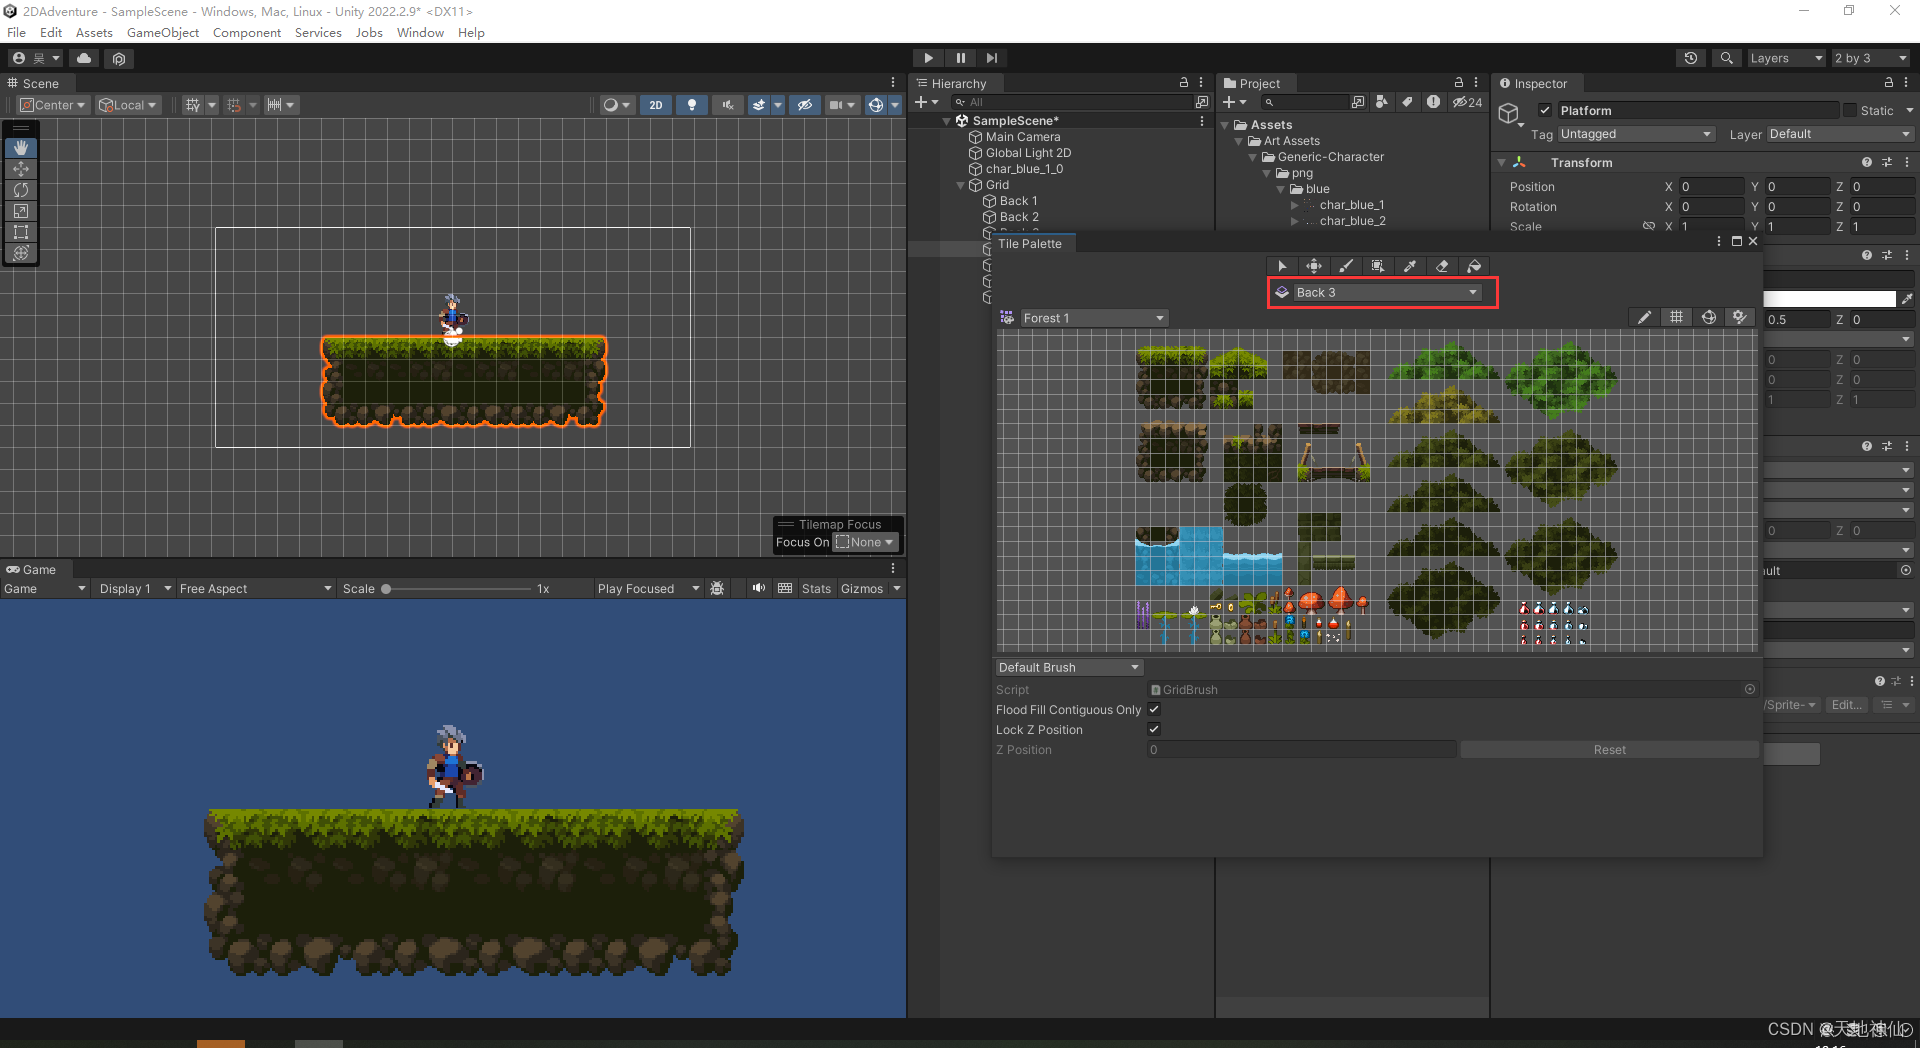Image resolution: width=1920 pixels, height=1048 pixels.
Task: Select the Hand view tool in Scene
Action: pyautogui.click(x=21, y=148)
